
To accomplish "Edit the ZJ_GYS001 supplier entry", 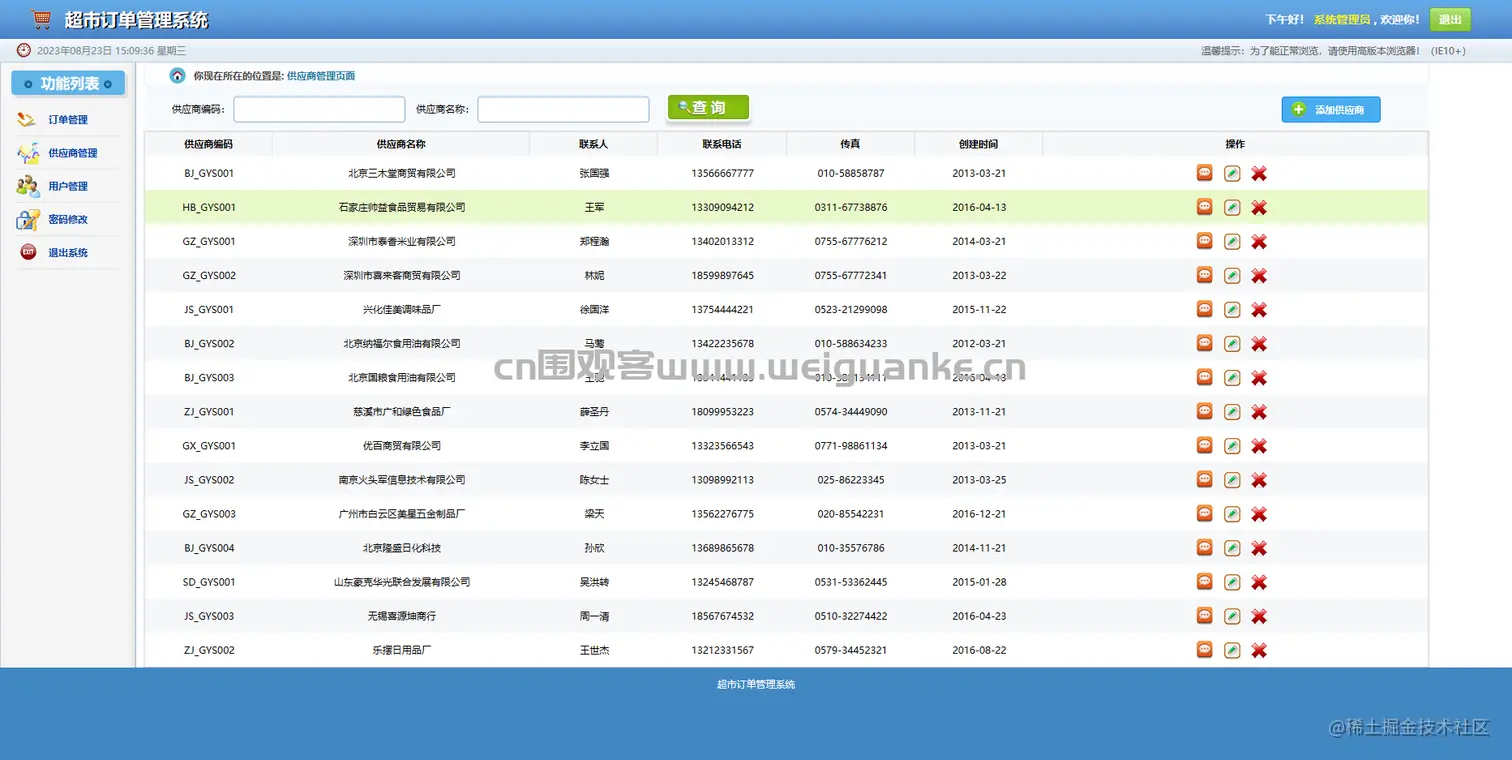I will tap(1232, 411).
